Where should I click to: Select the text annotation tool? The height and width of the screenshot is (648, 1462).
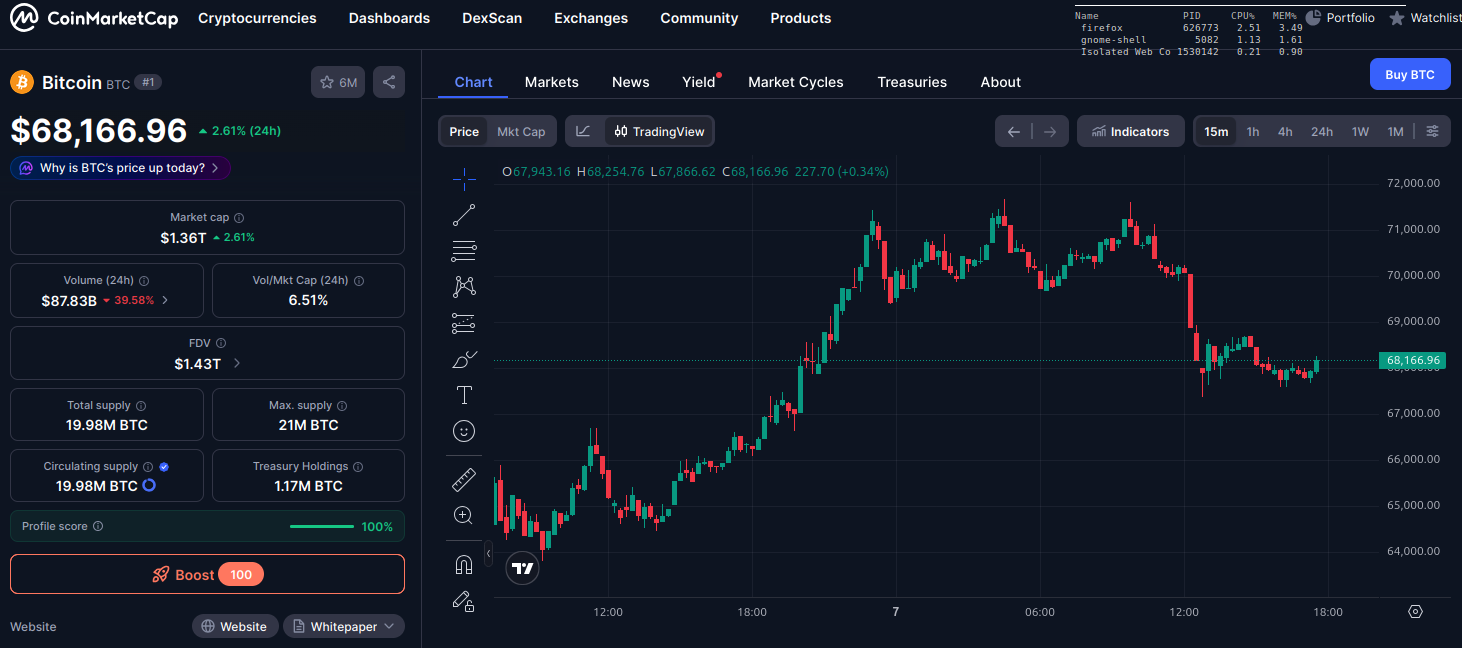(x=464, y=395)
